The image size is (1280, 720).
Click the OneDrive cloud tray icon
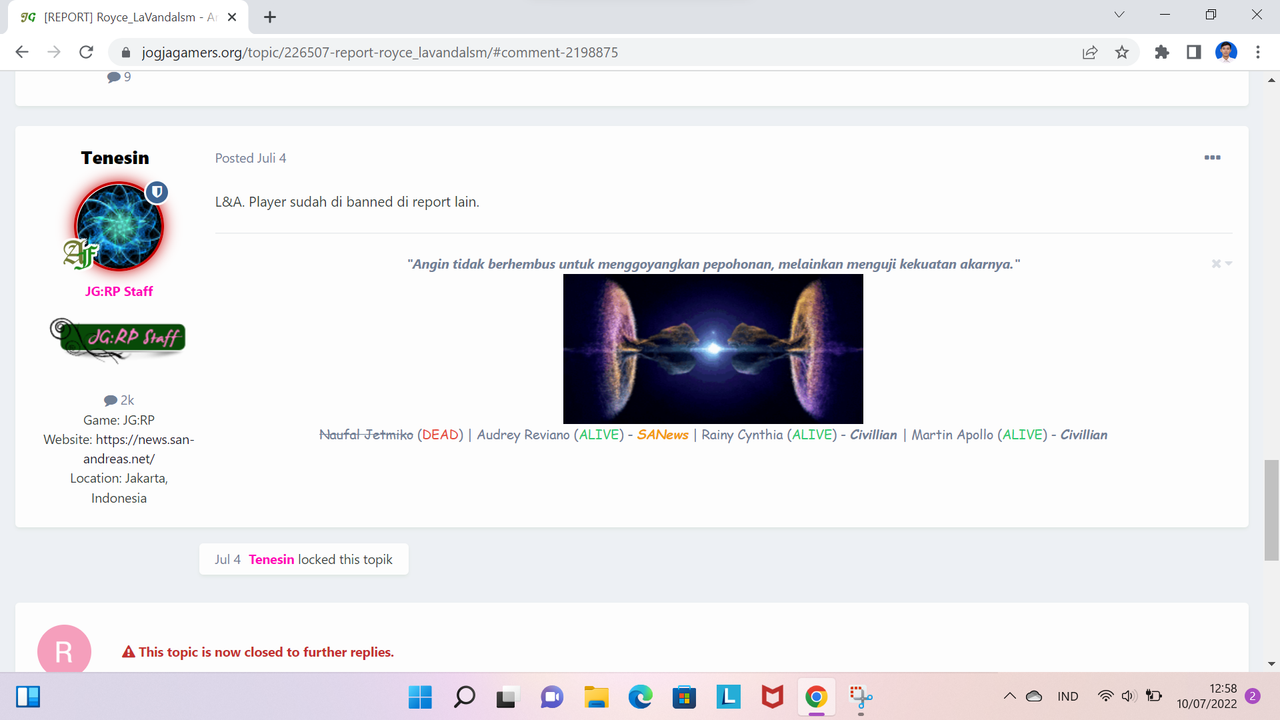[1034, 696]
